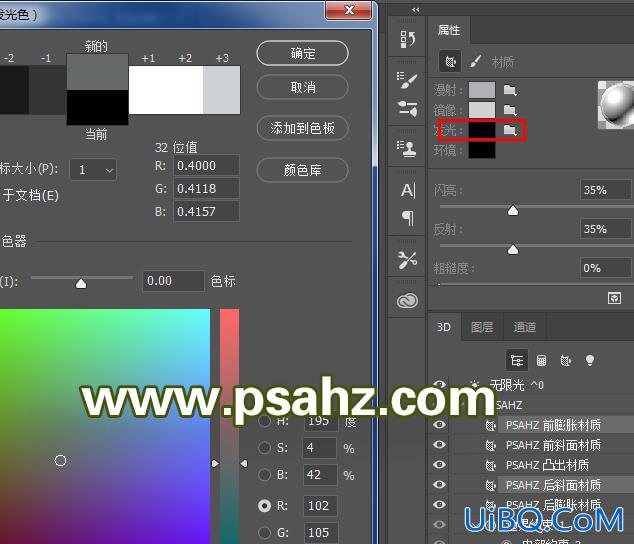Click the 闪亮 35% value field
The image size is (634, 544).
605,190
